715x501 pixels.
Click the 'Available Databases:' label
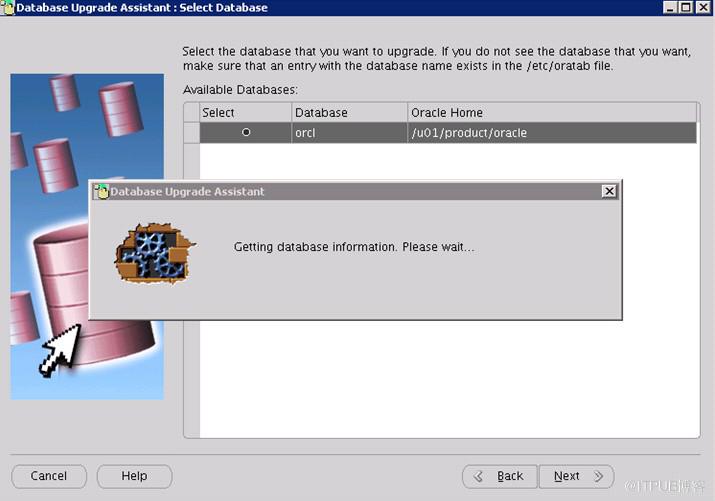(240, 90)
